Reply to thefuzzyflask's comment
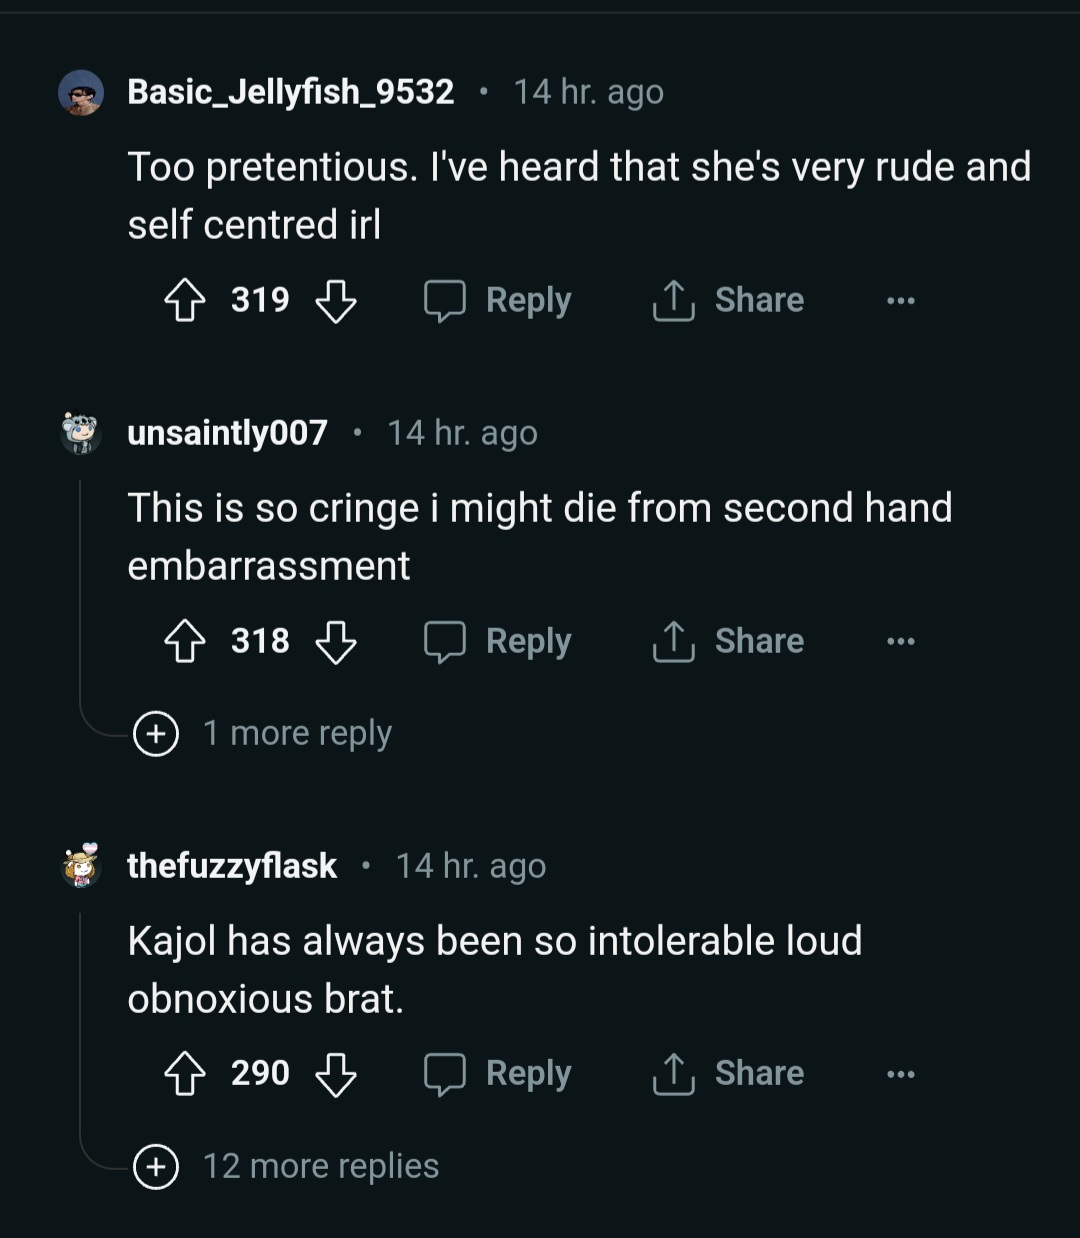This screenshot has width=1080, height=1238. pos(498,1074)
